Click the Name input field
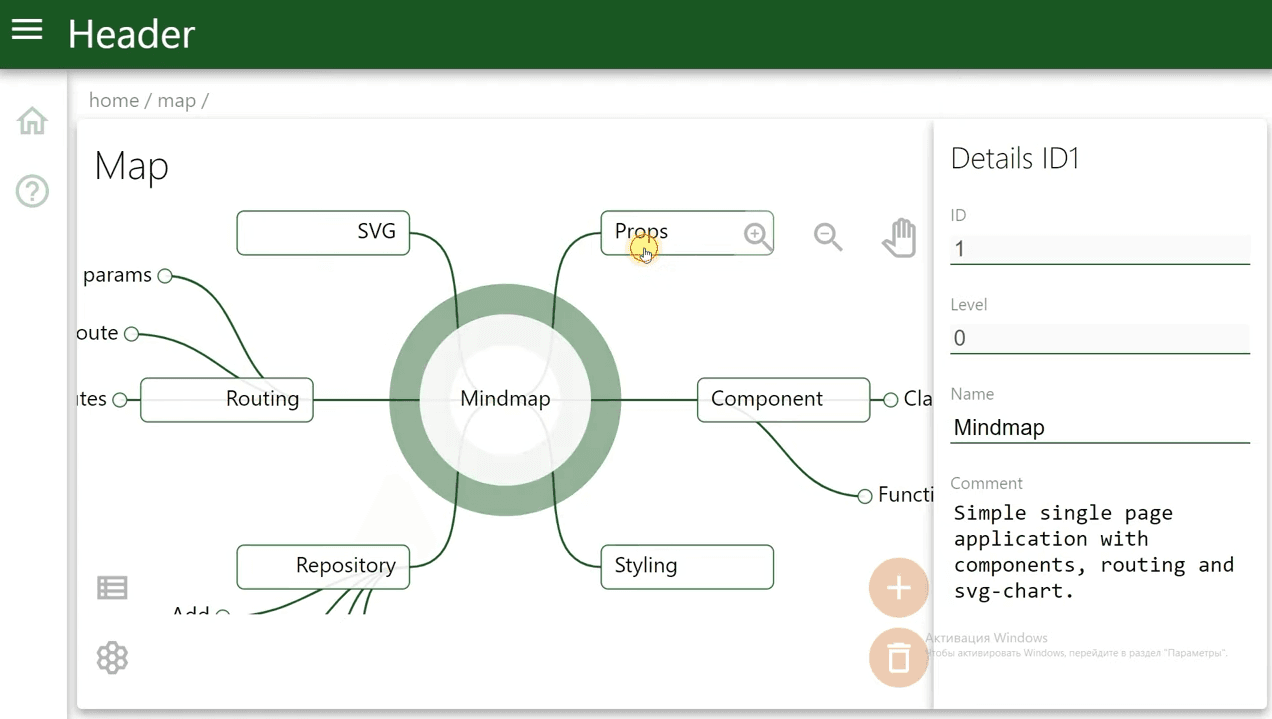This screenshot has width=1272, height=719. [x=1099, y=428]
